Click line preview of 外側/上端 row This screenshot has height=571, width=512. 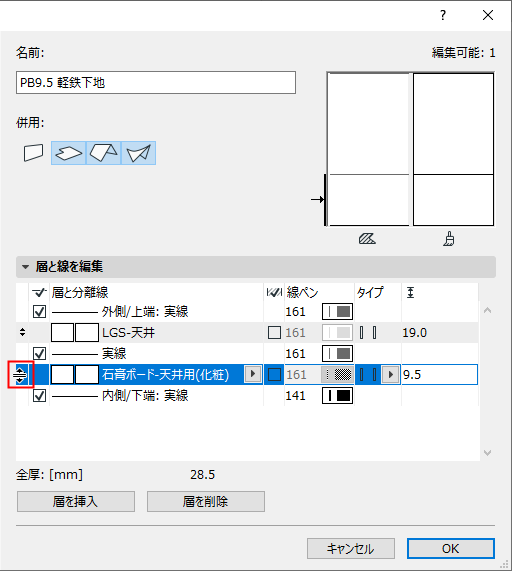point(75,312)
